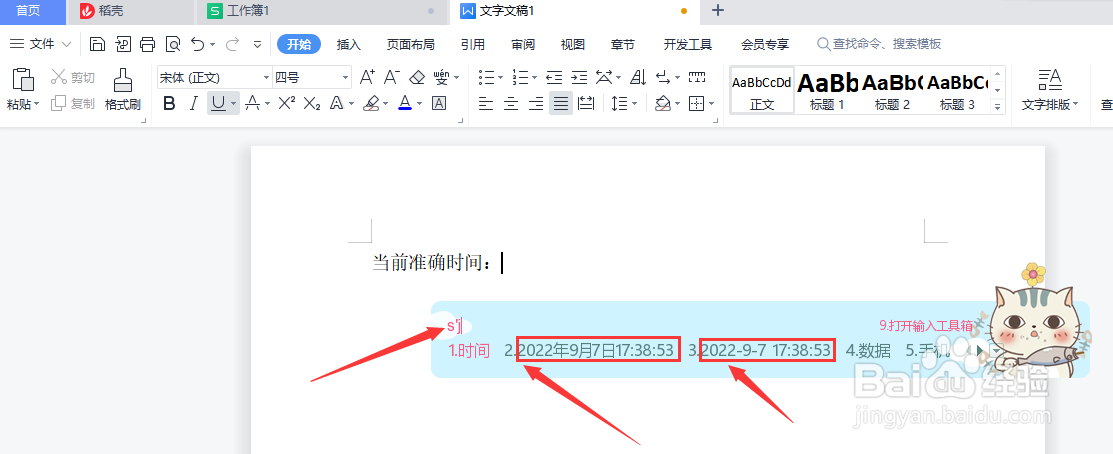1113x454 pixels.
Task: Open the font size dropdown 四号
Action: (x=346, y=77)
